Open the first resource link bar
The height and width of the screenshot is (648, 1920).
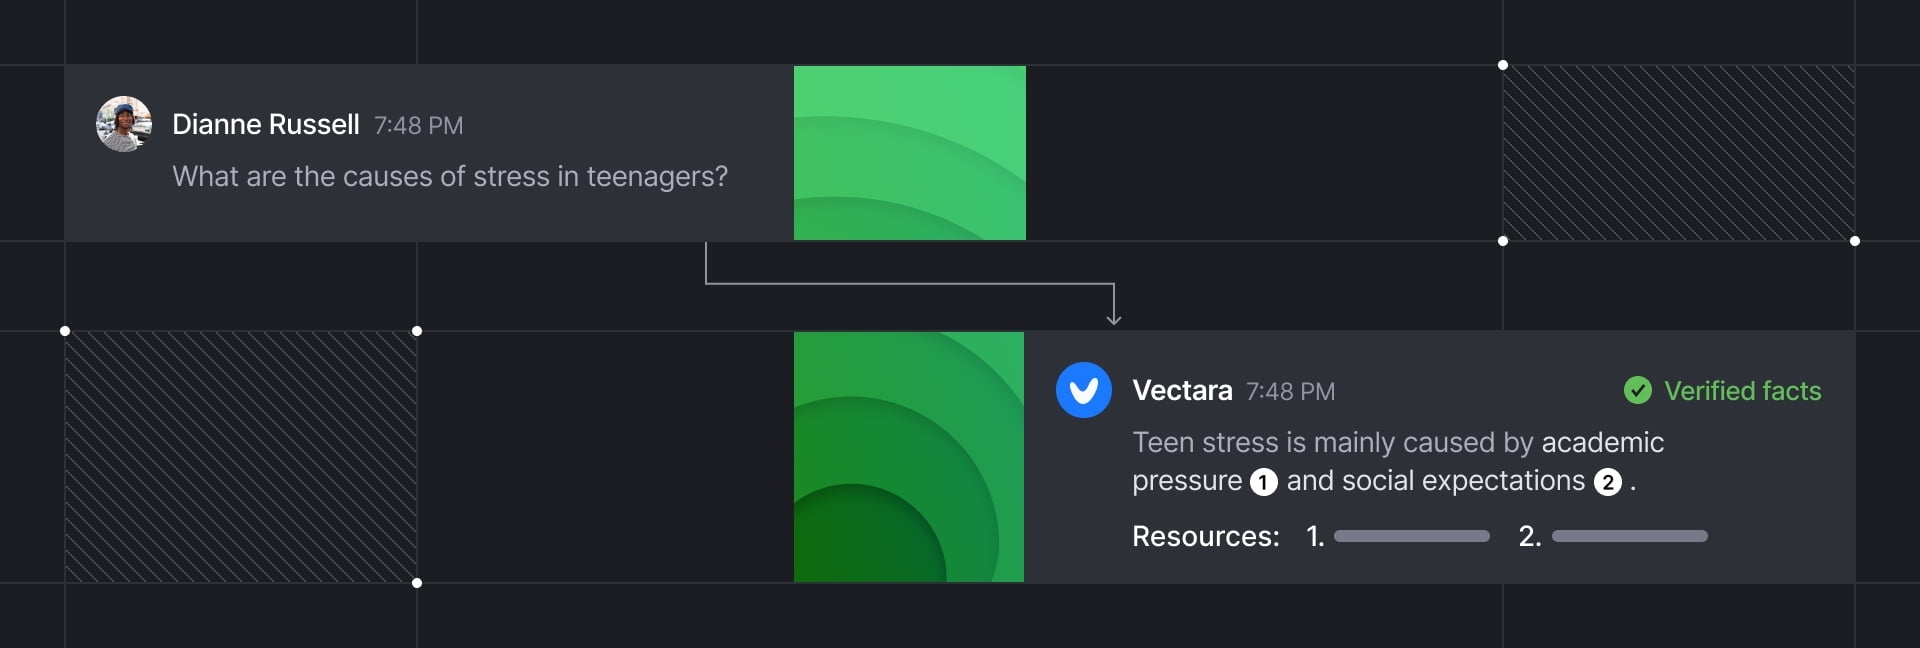tap(1411, 537)
